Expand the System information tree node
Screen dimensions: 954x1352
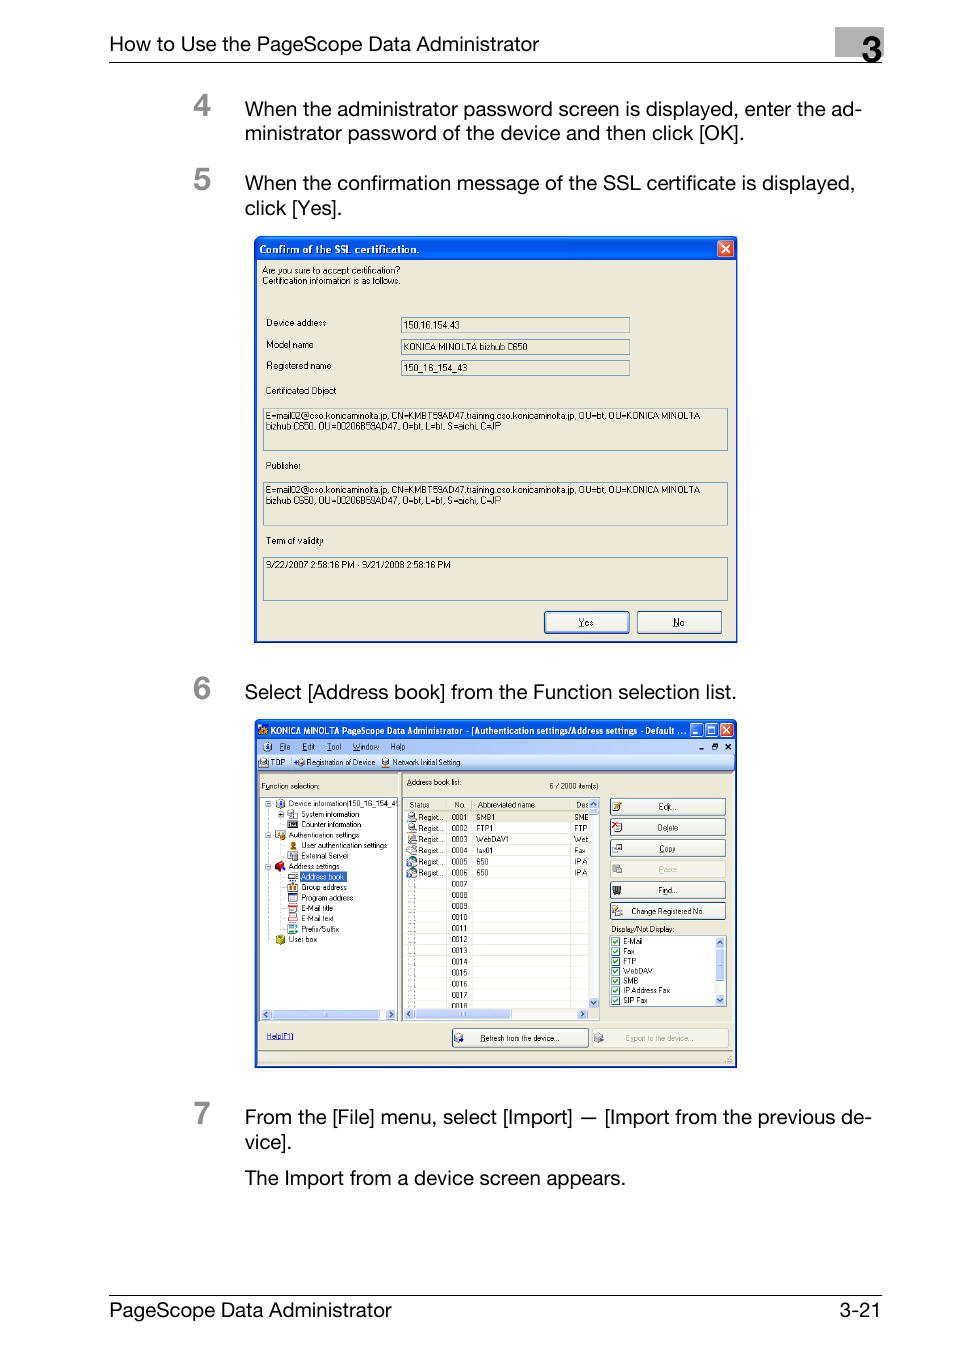(x=281, y=814)
